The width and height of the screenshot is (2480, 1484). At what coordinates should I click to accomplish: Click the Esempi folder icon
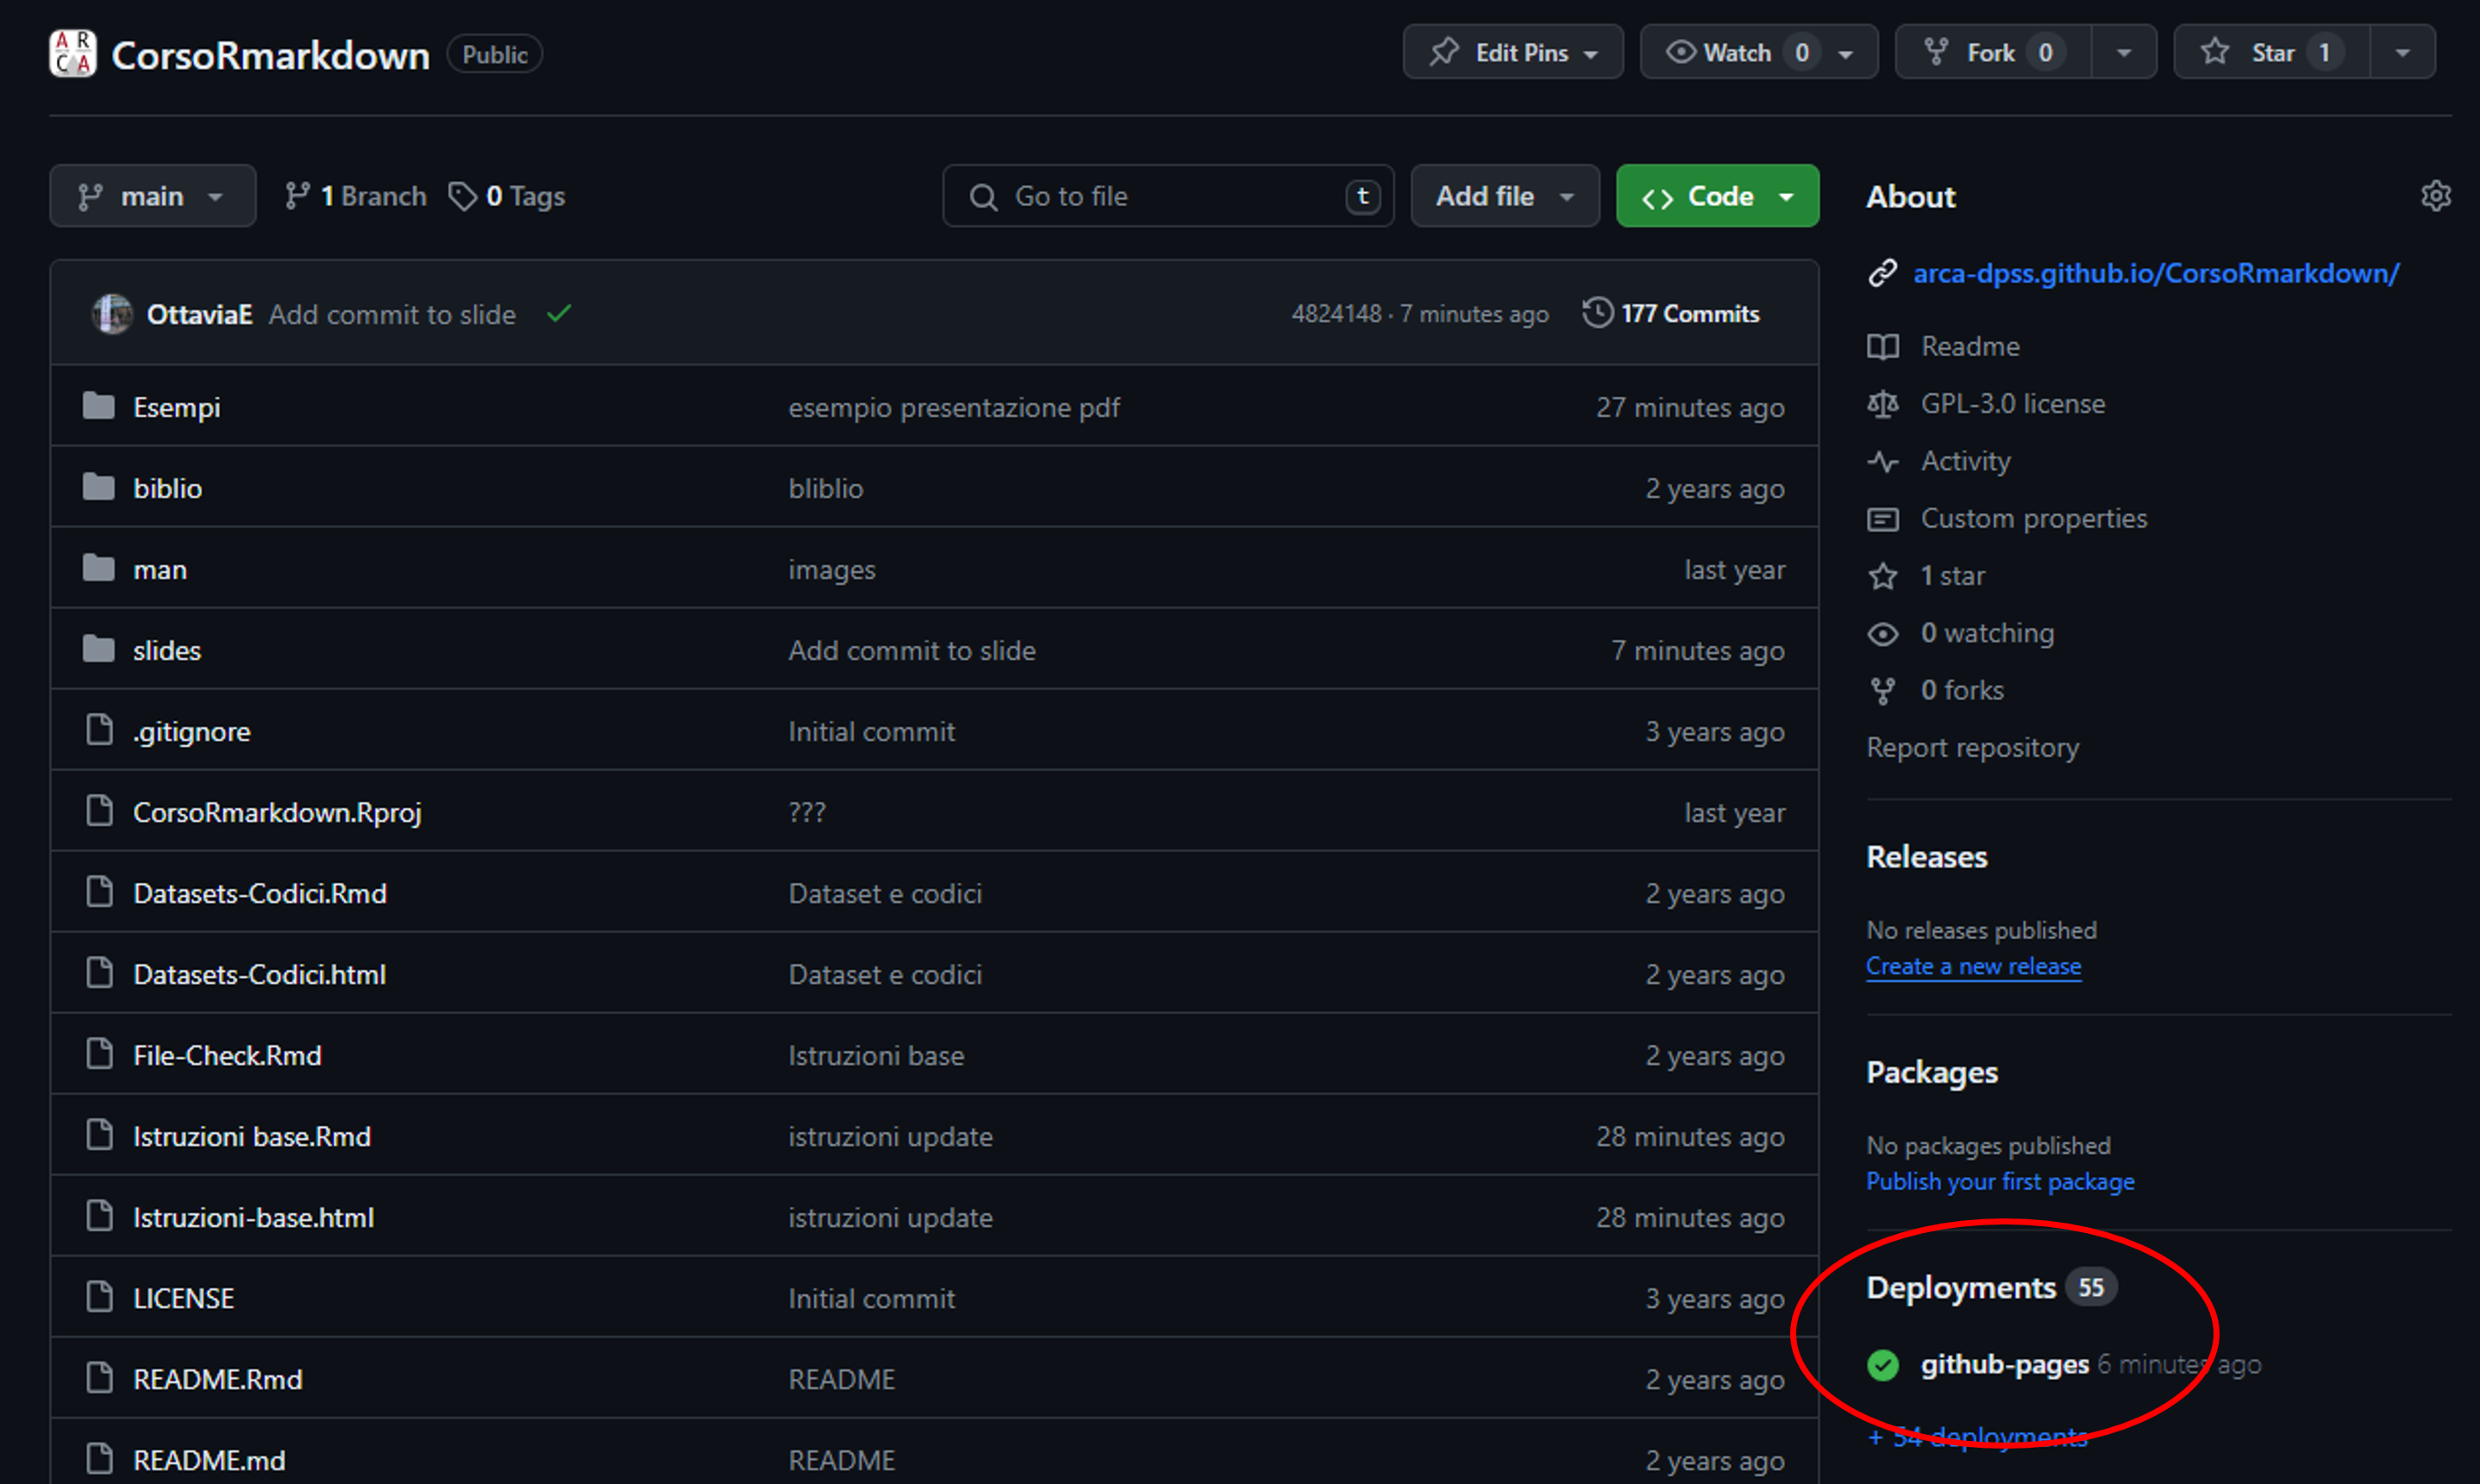[x=98, y=406]
